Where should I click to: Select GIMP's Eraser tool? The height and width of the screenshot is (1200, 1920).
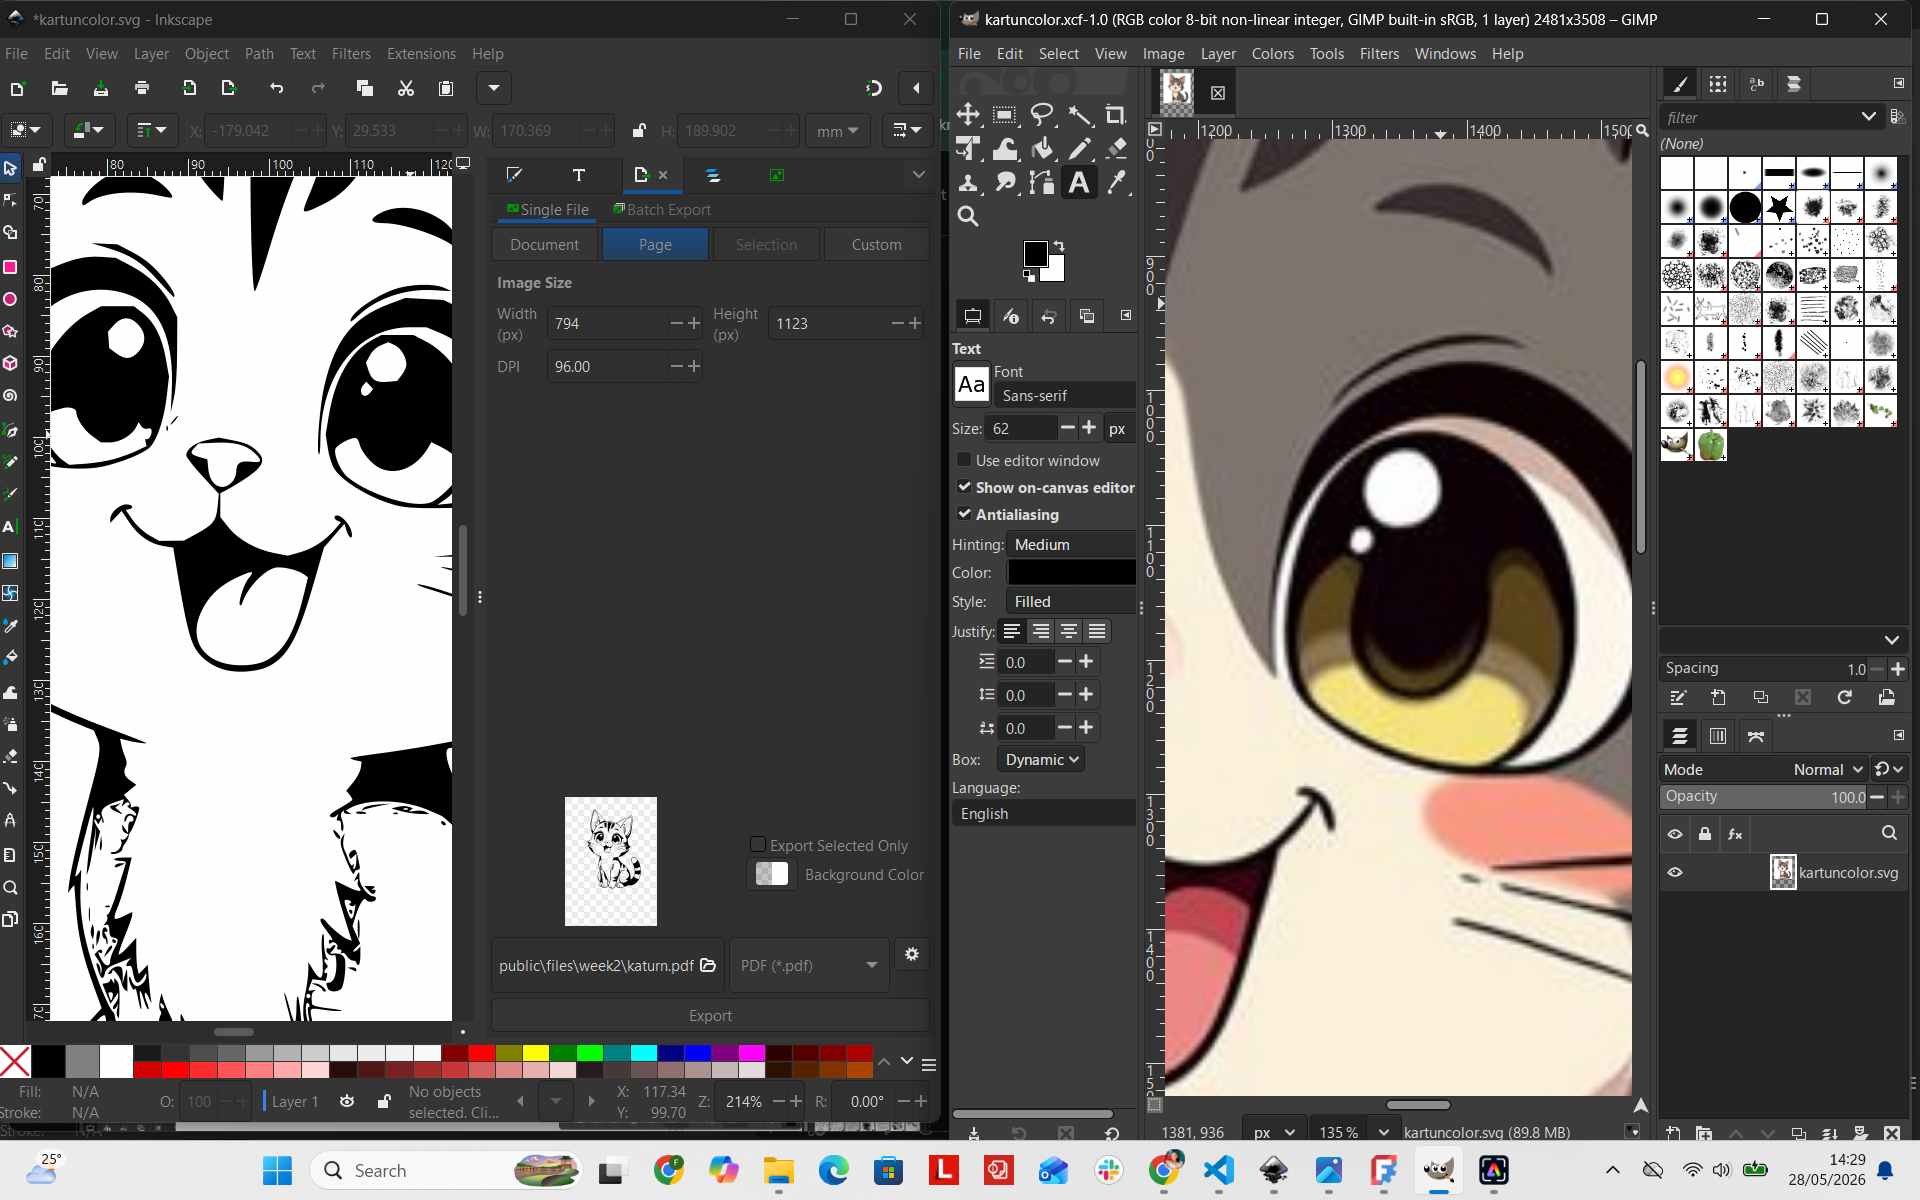click(x=1116, y=149)
